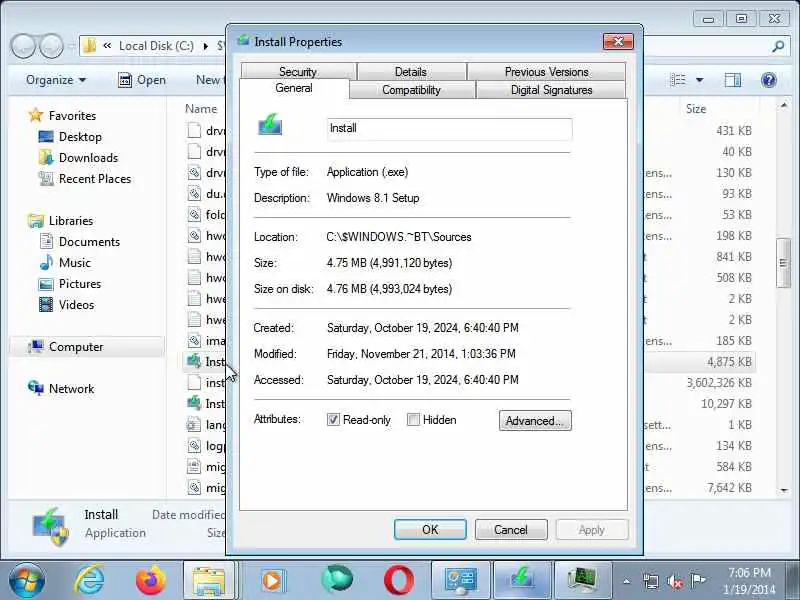Open the computer monitor taskbar icon
The height and width of the screenshot is (600, 800).
tap(583, 581)
